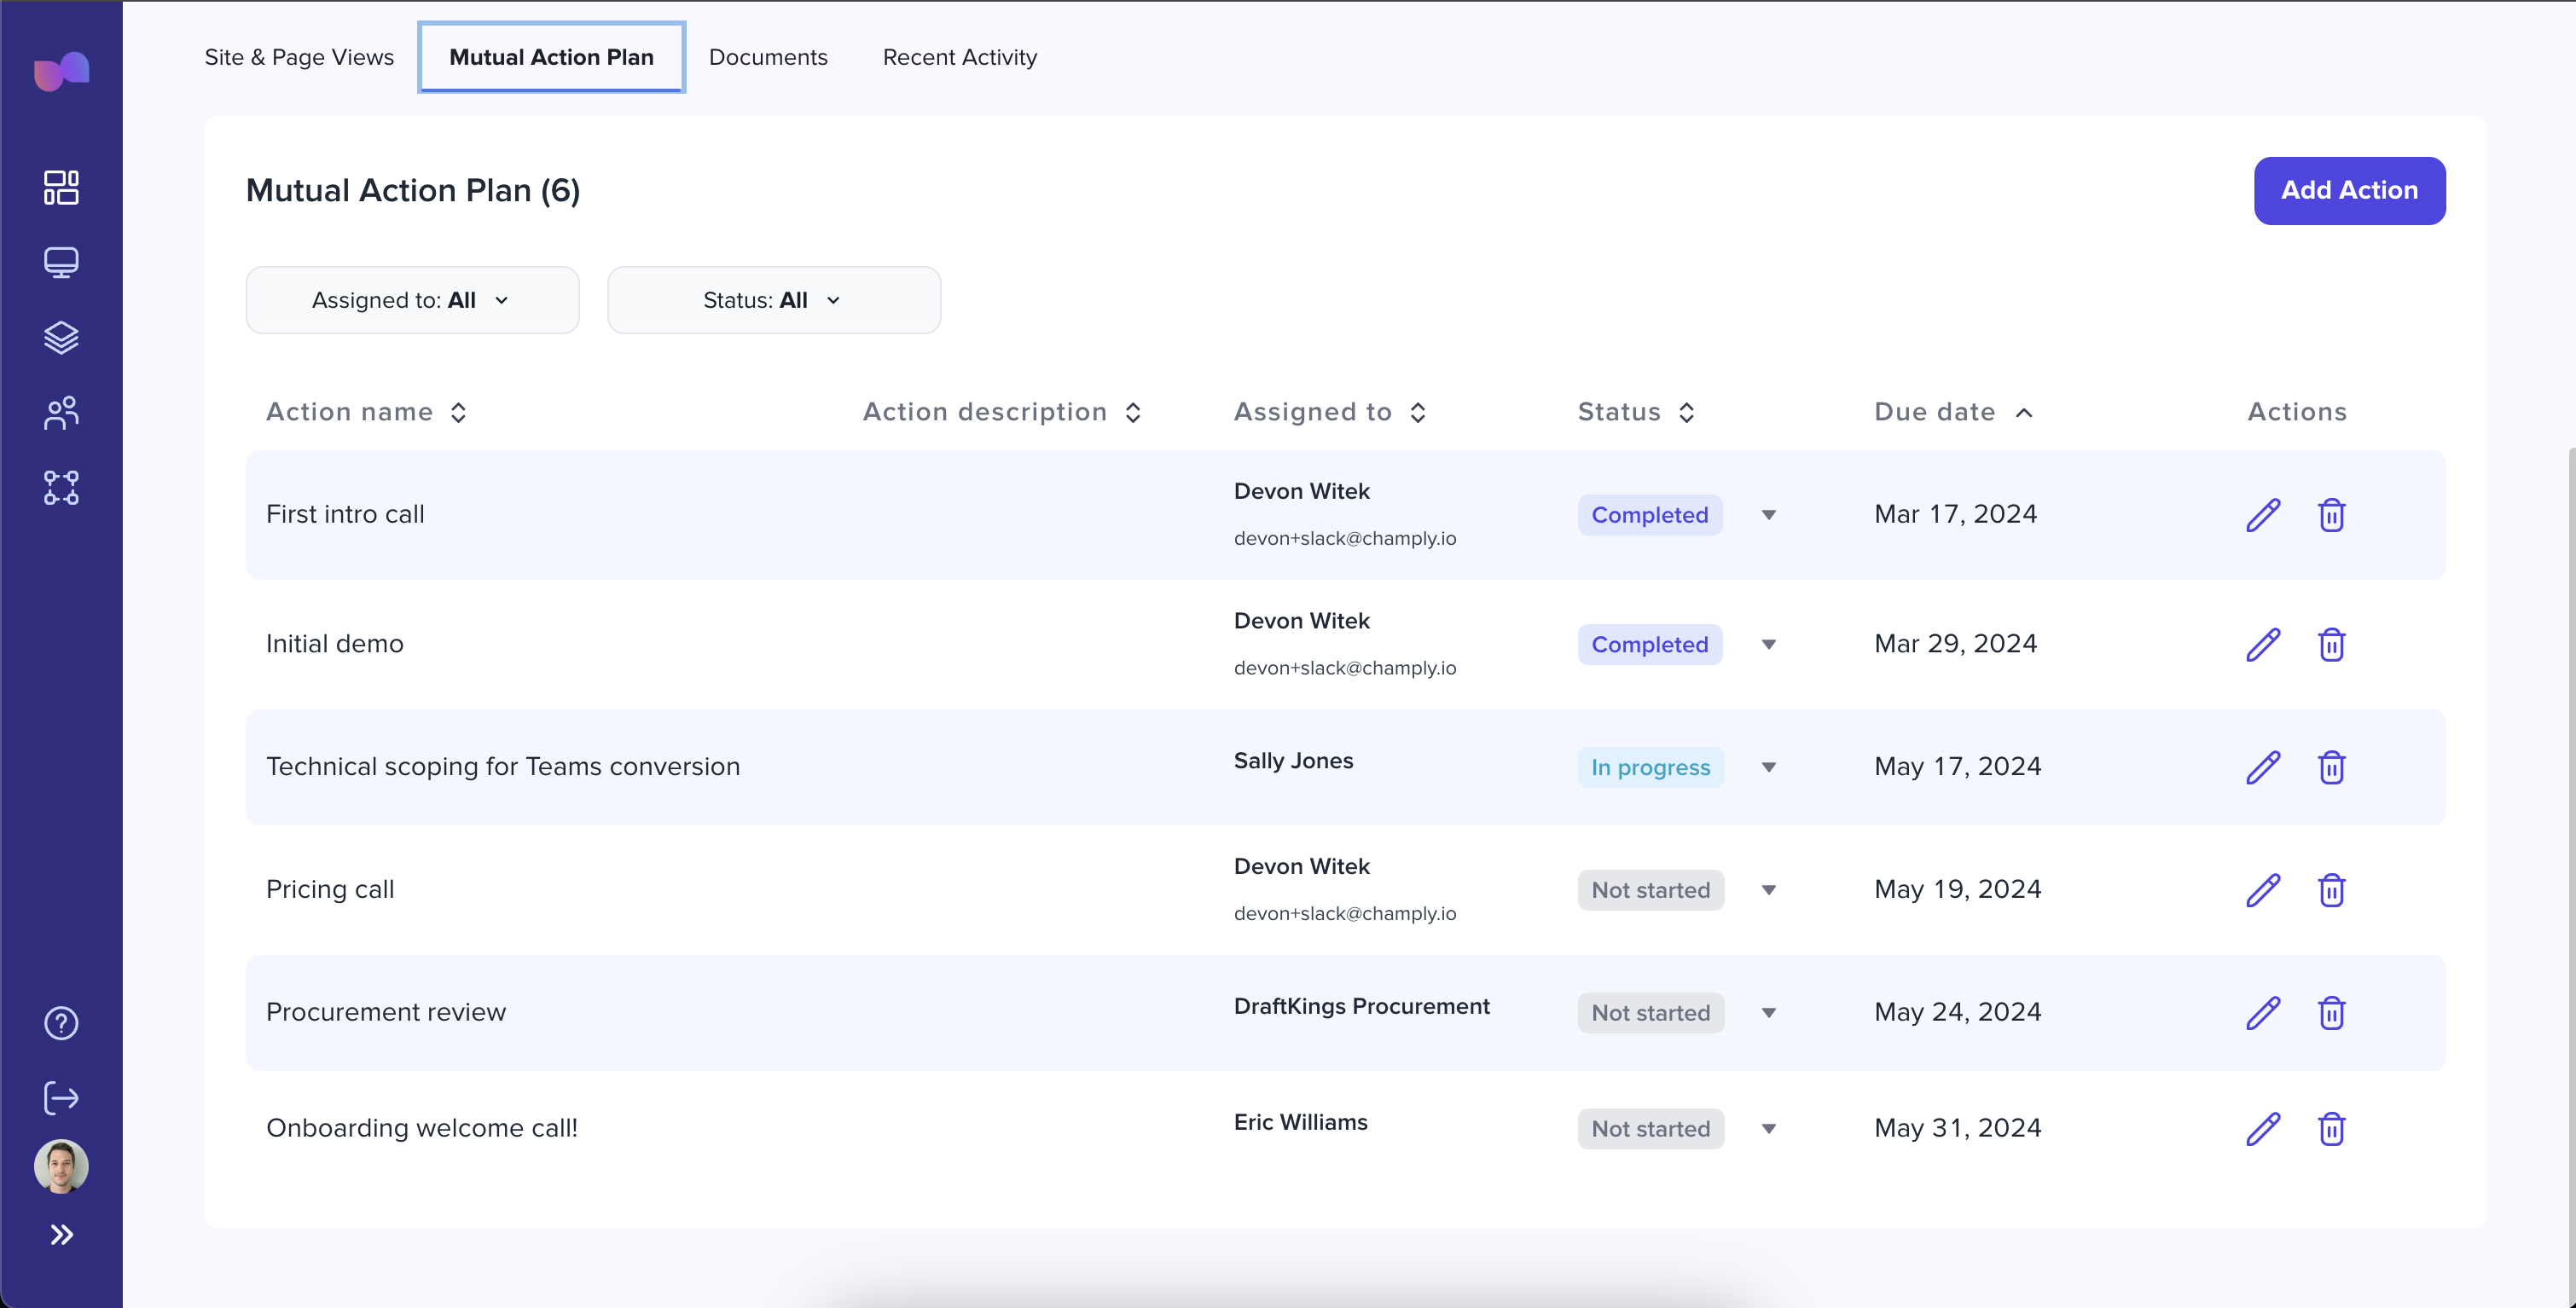This screenshot has height=1308, width=2576.
Task: Delete the Technical scoping action
Action: click(2331, 768)
